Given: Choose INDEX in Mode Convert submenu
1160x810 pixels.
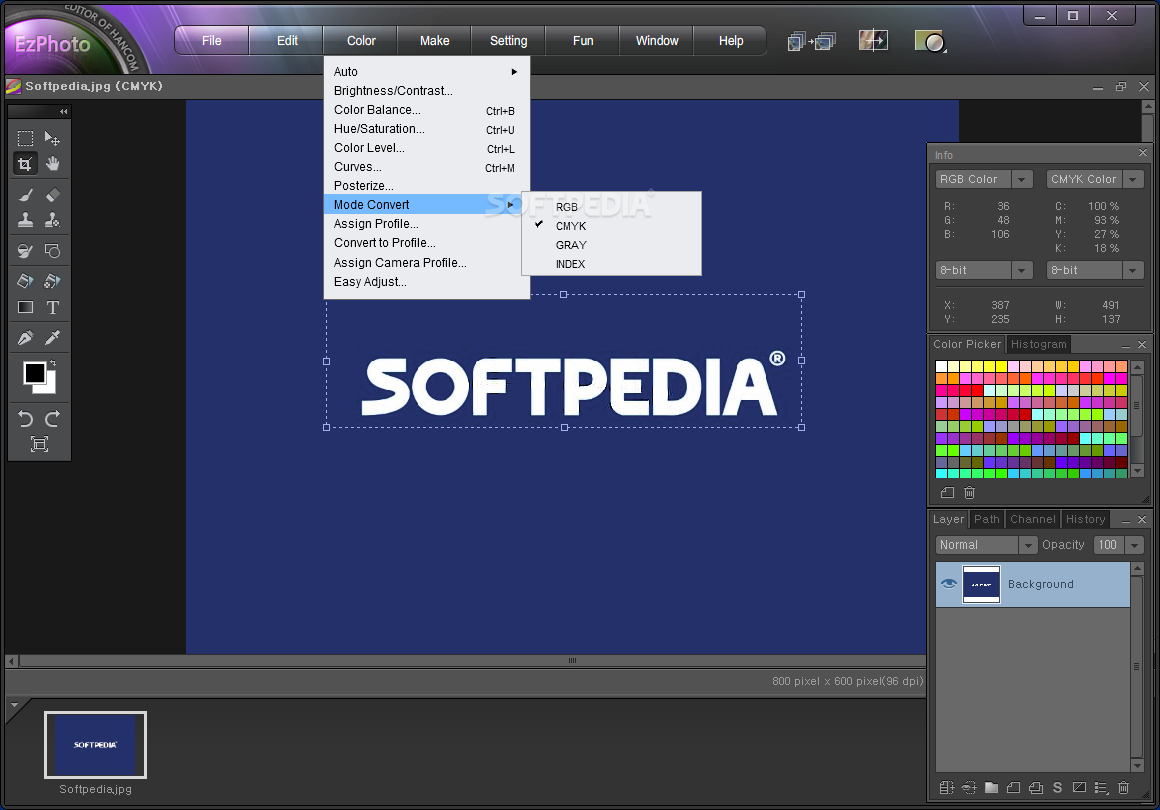Looking at the screenshot, I should [x=611, y=264].
